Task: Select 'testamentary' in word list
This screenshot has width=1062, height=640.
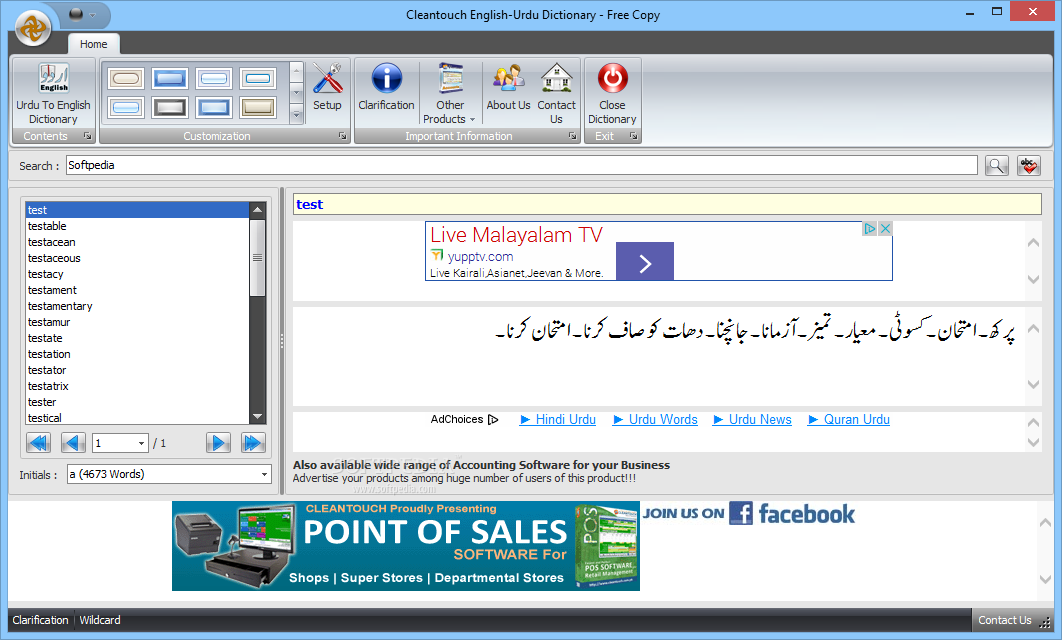Action: [137, 306]
